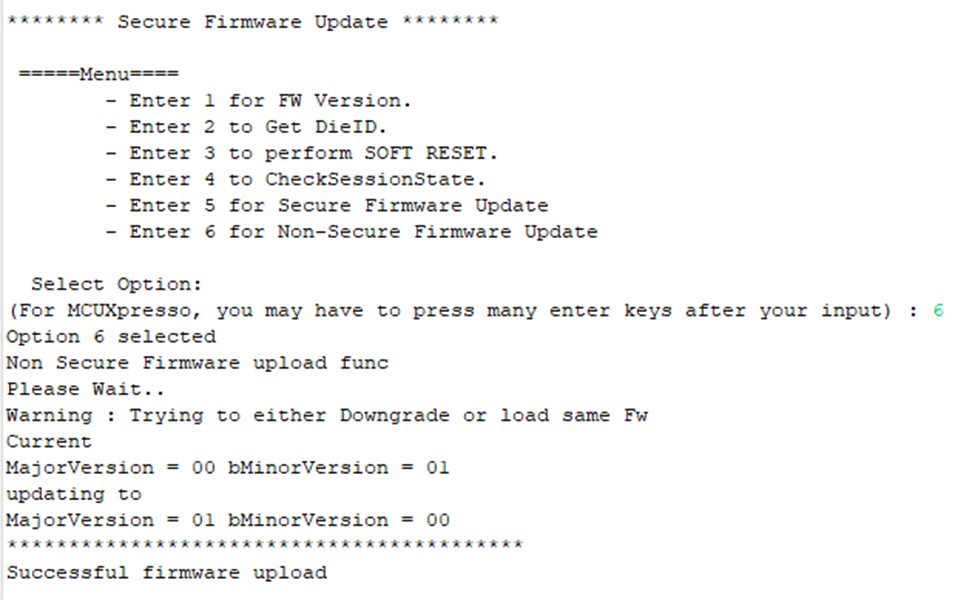Click the "updating to" line

74,494
